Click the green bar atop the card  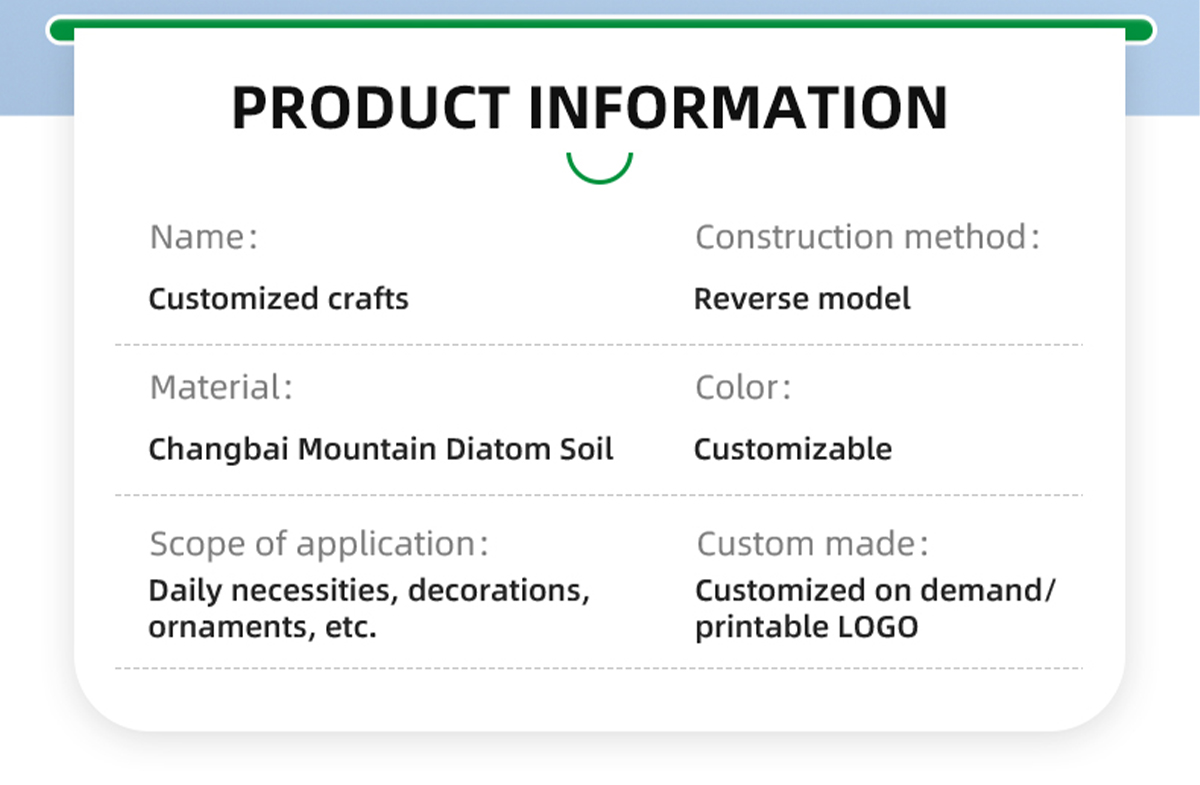[600, 31]
